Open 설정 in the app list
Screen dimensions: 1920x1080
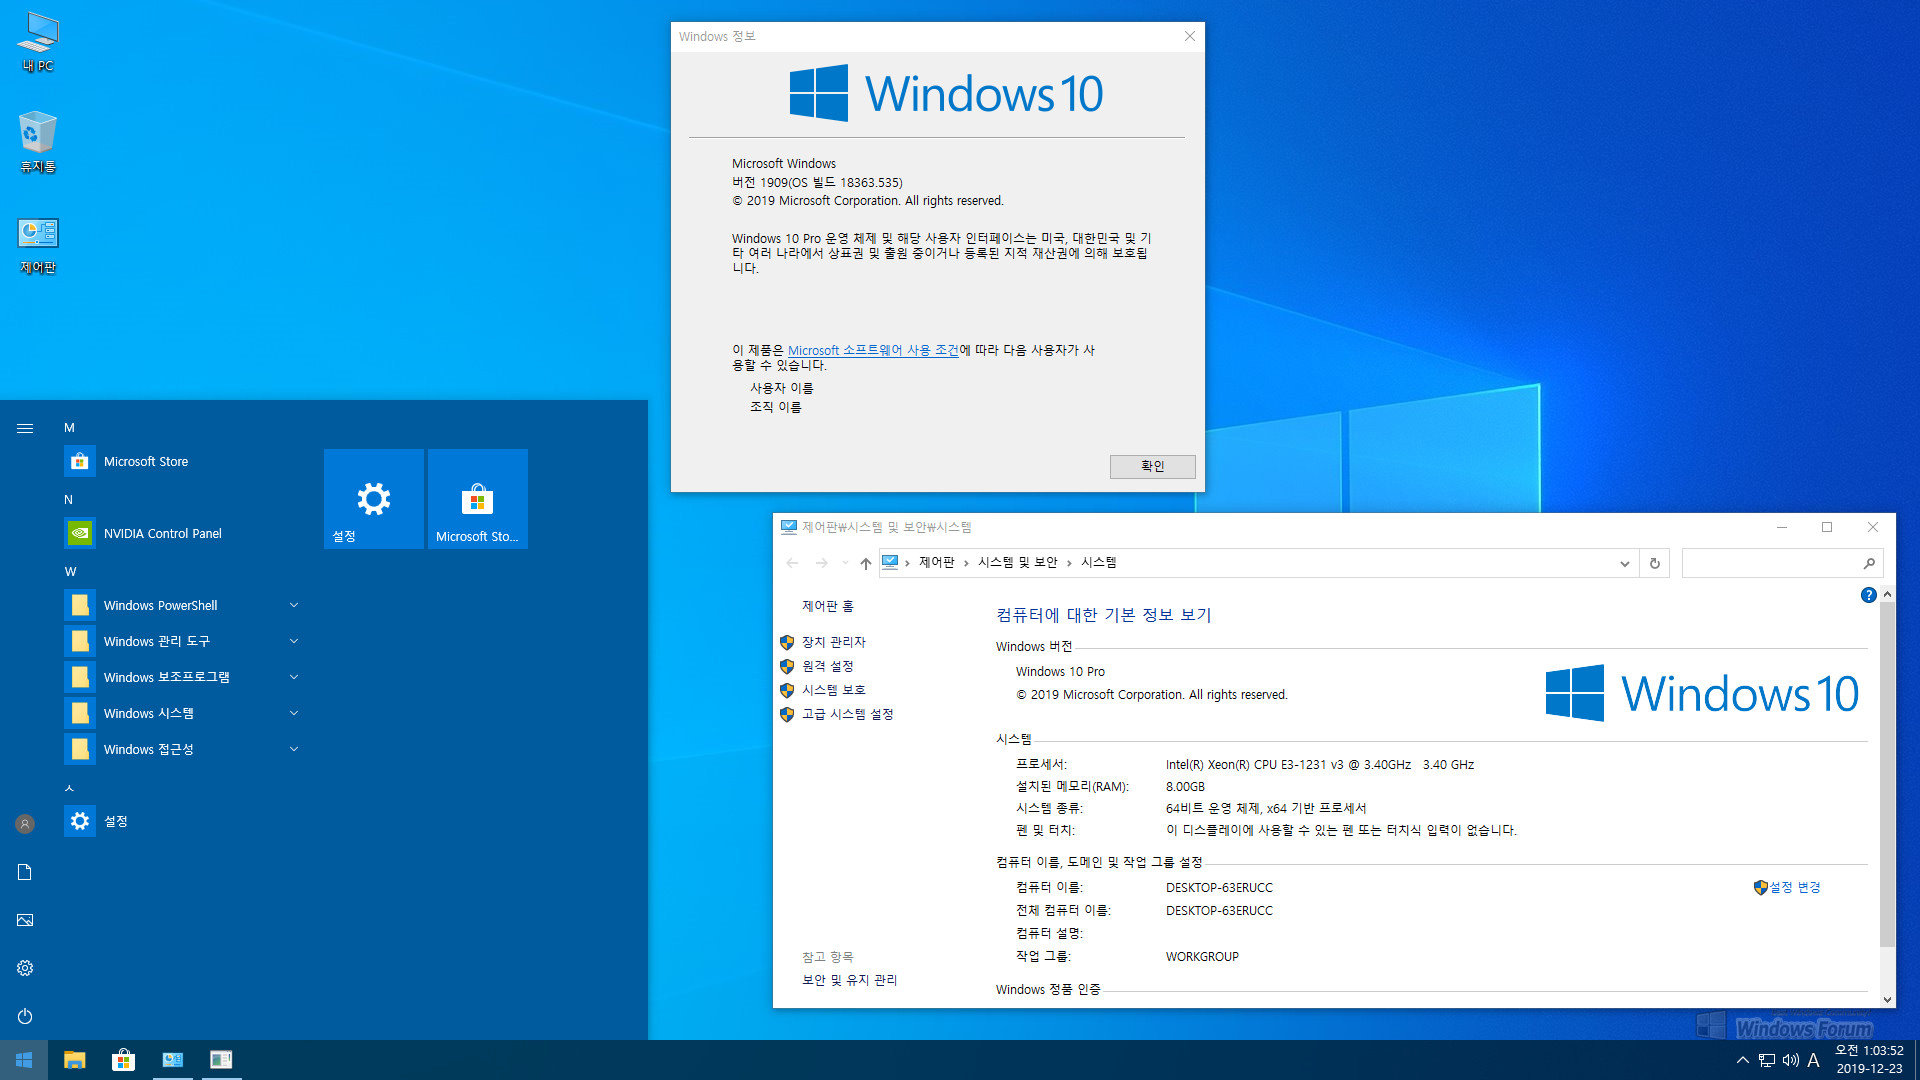pos(182,821)
